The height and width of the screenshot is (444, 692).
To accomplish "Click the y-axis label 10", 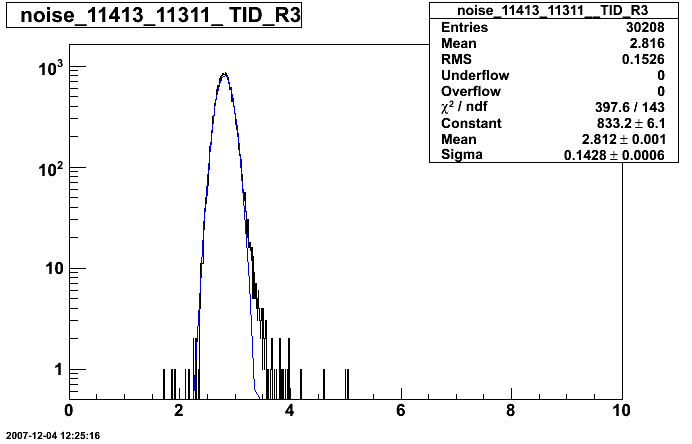I will (x=55, y=268).
